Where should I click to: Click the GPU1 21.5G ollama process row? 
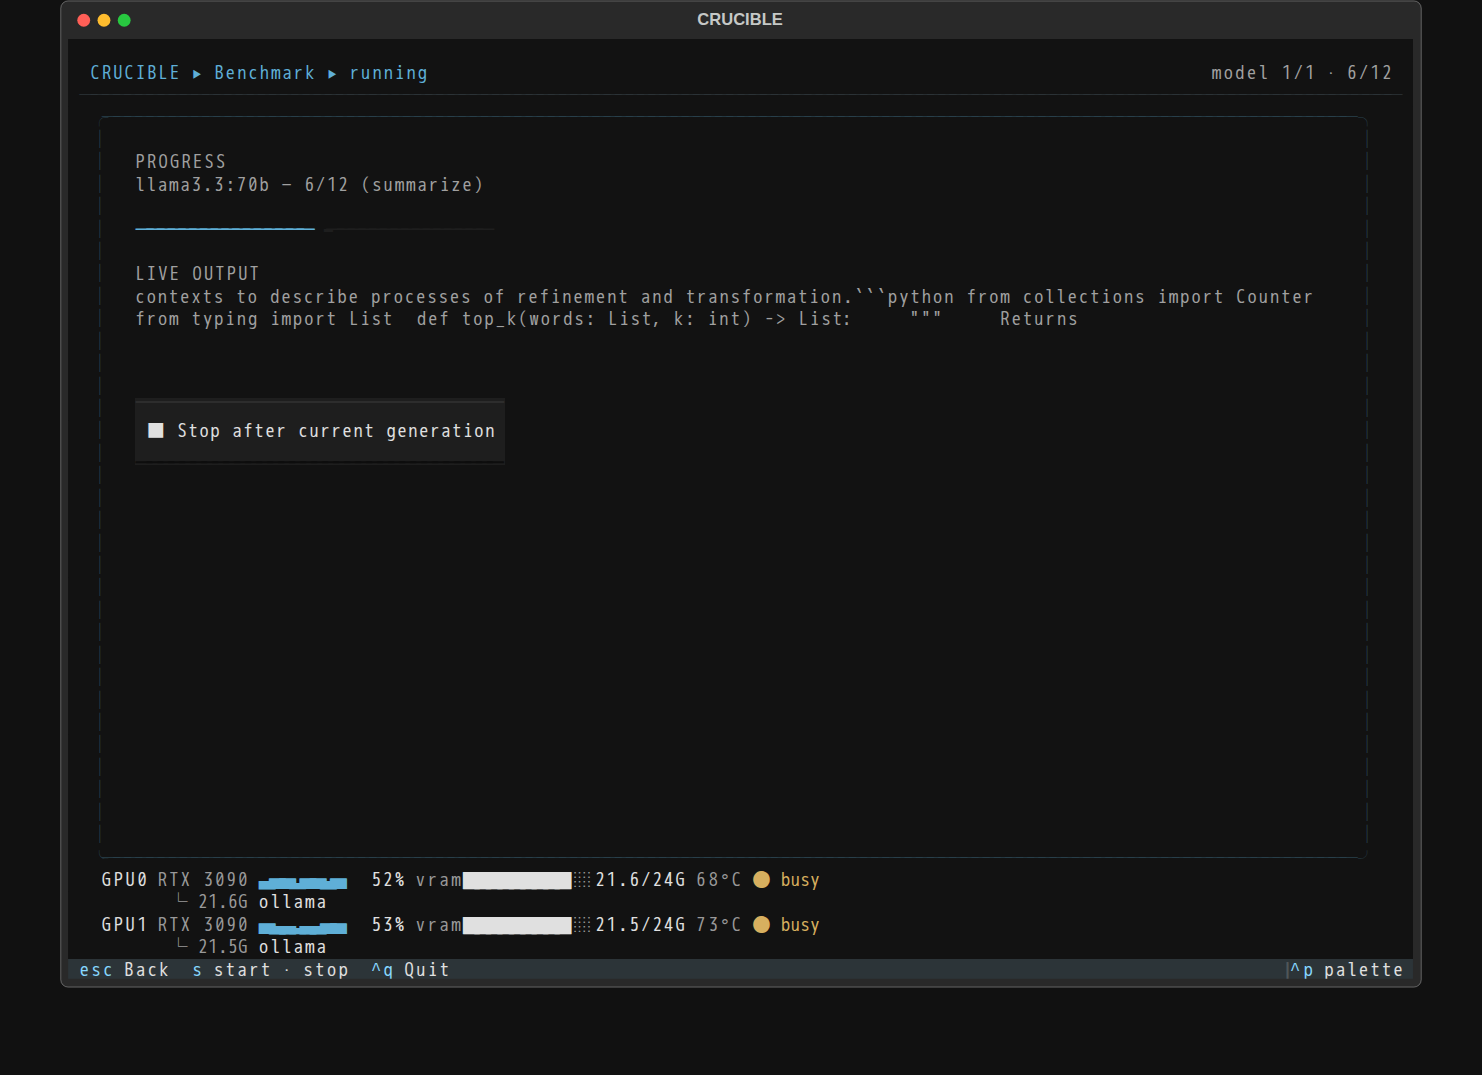click(252, 947)
